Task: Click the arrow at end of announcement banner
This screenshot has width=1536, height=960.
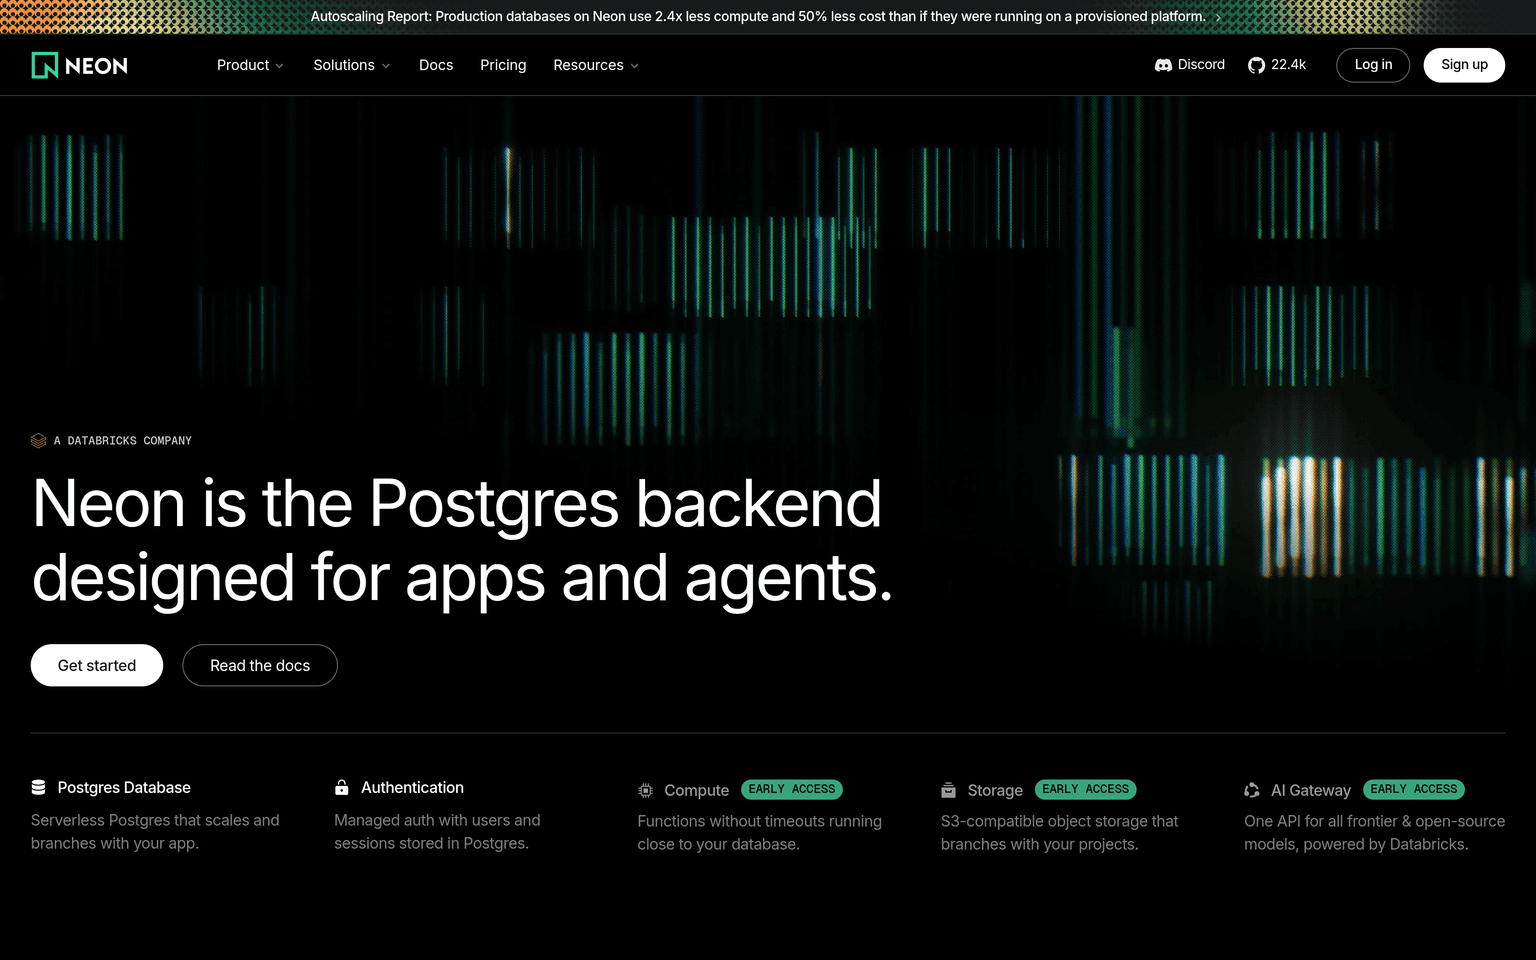Action: coord(1218,17)
